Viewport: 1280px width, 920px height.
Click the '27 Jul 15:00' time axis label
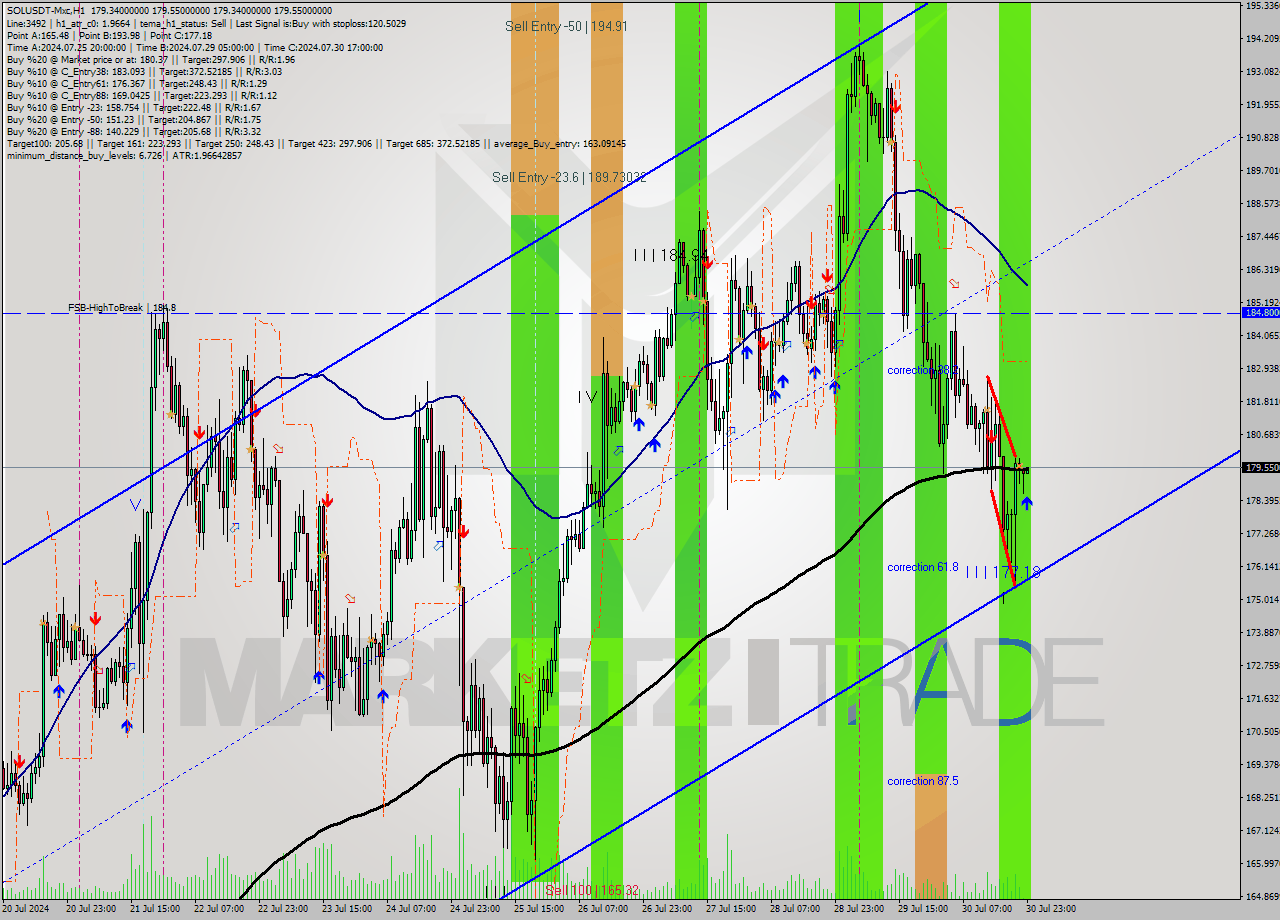click(731, 909)
